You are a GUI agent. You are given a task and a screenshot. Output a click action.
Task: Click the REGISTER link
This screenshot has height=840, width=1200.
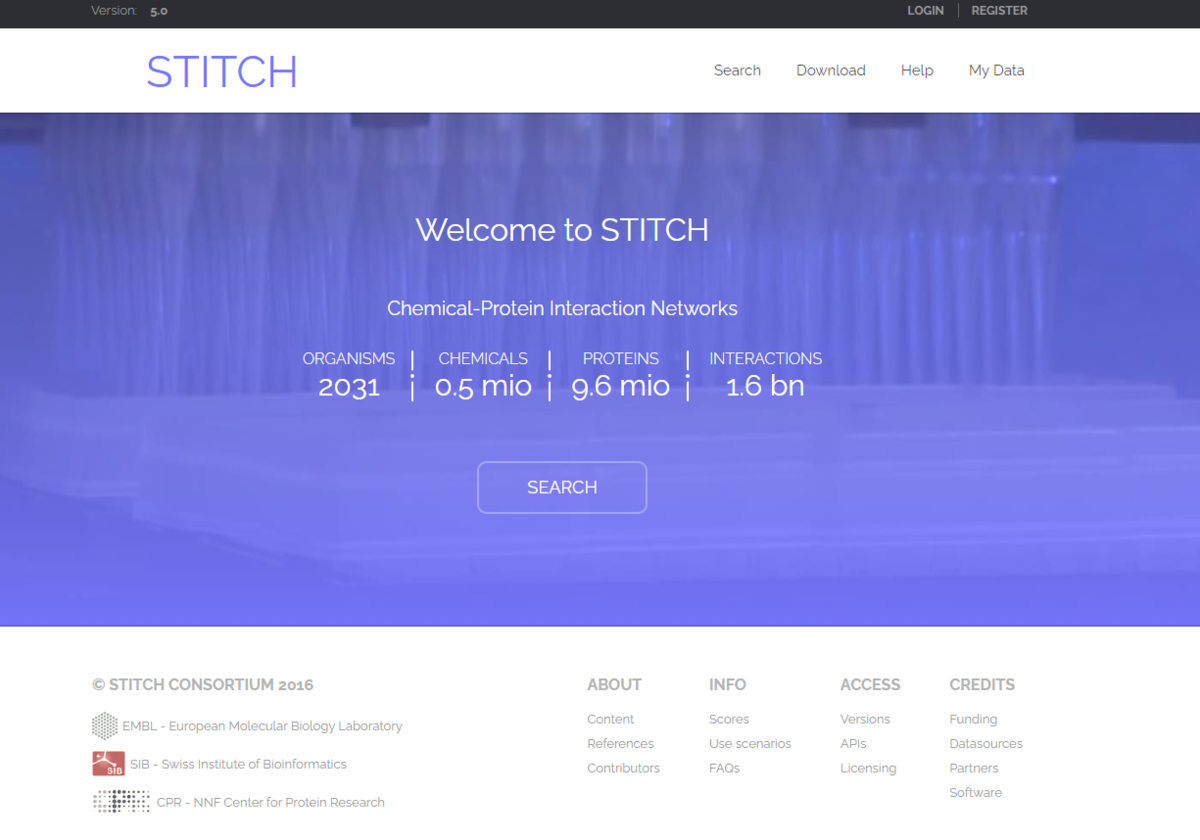point(999,10)
